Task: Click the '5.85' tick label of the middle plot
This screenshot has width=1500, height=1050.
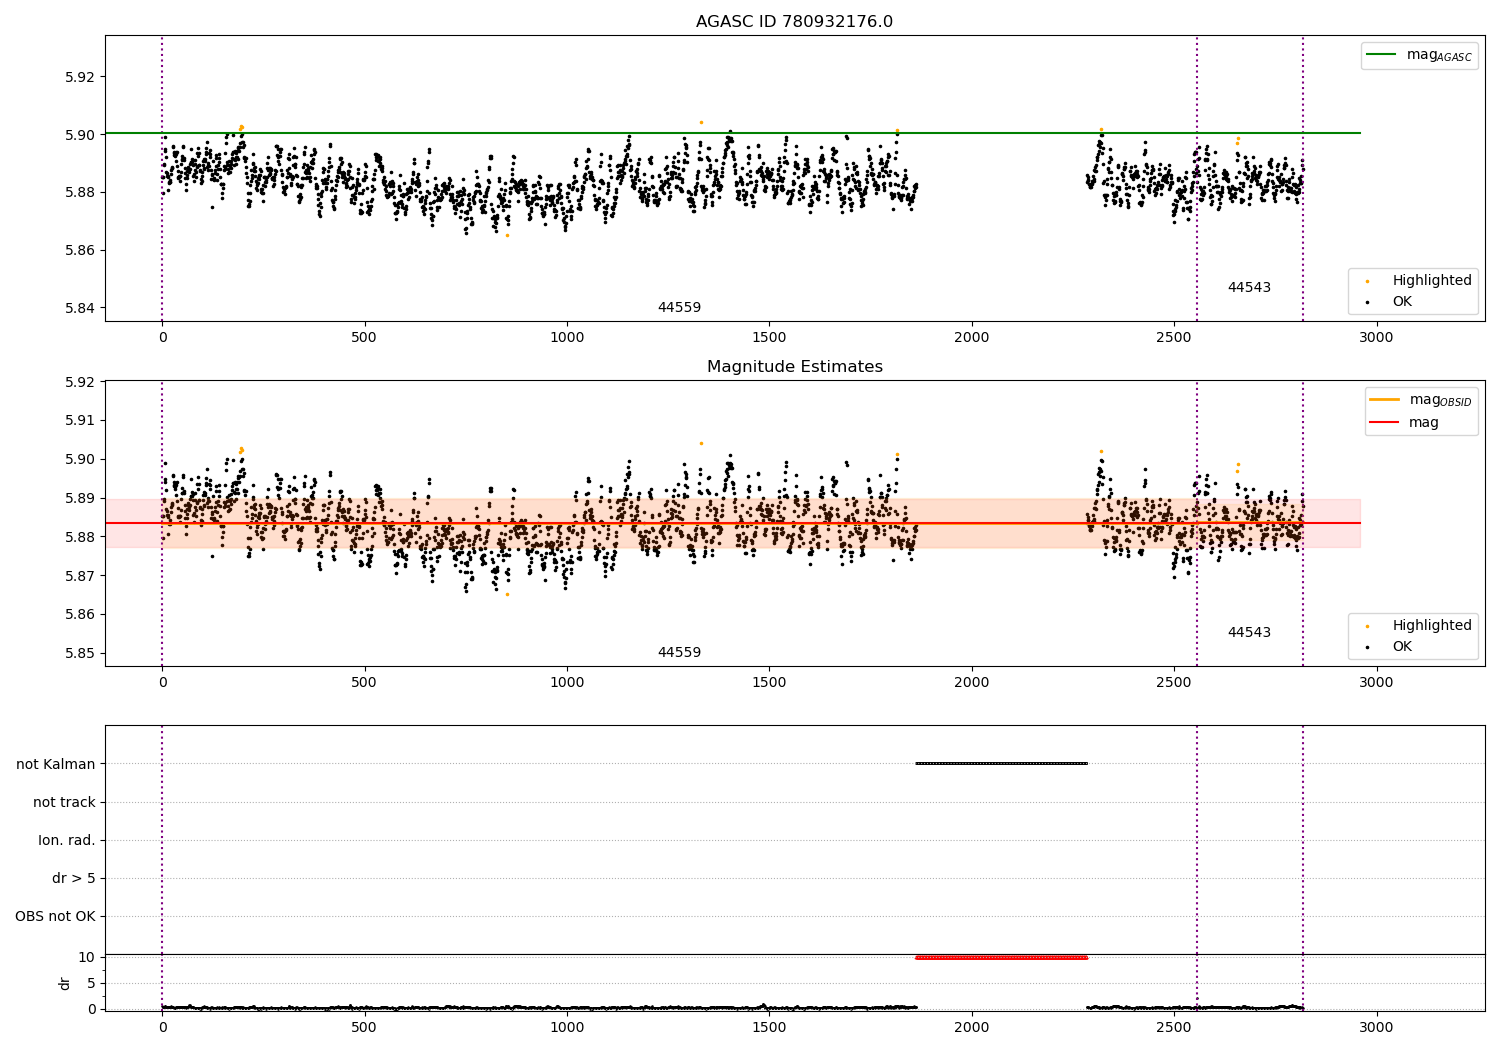Action: coord(80,653)
